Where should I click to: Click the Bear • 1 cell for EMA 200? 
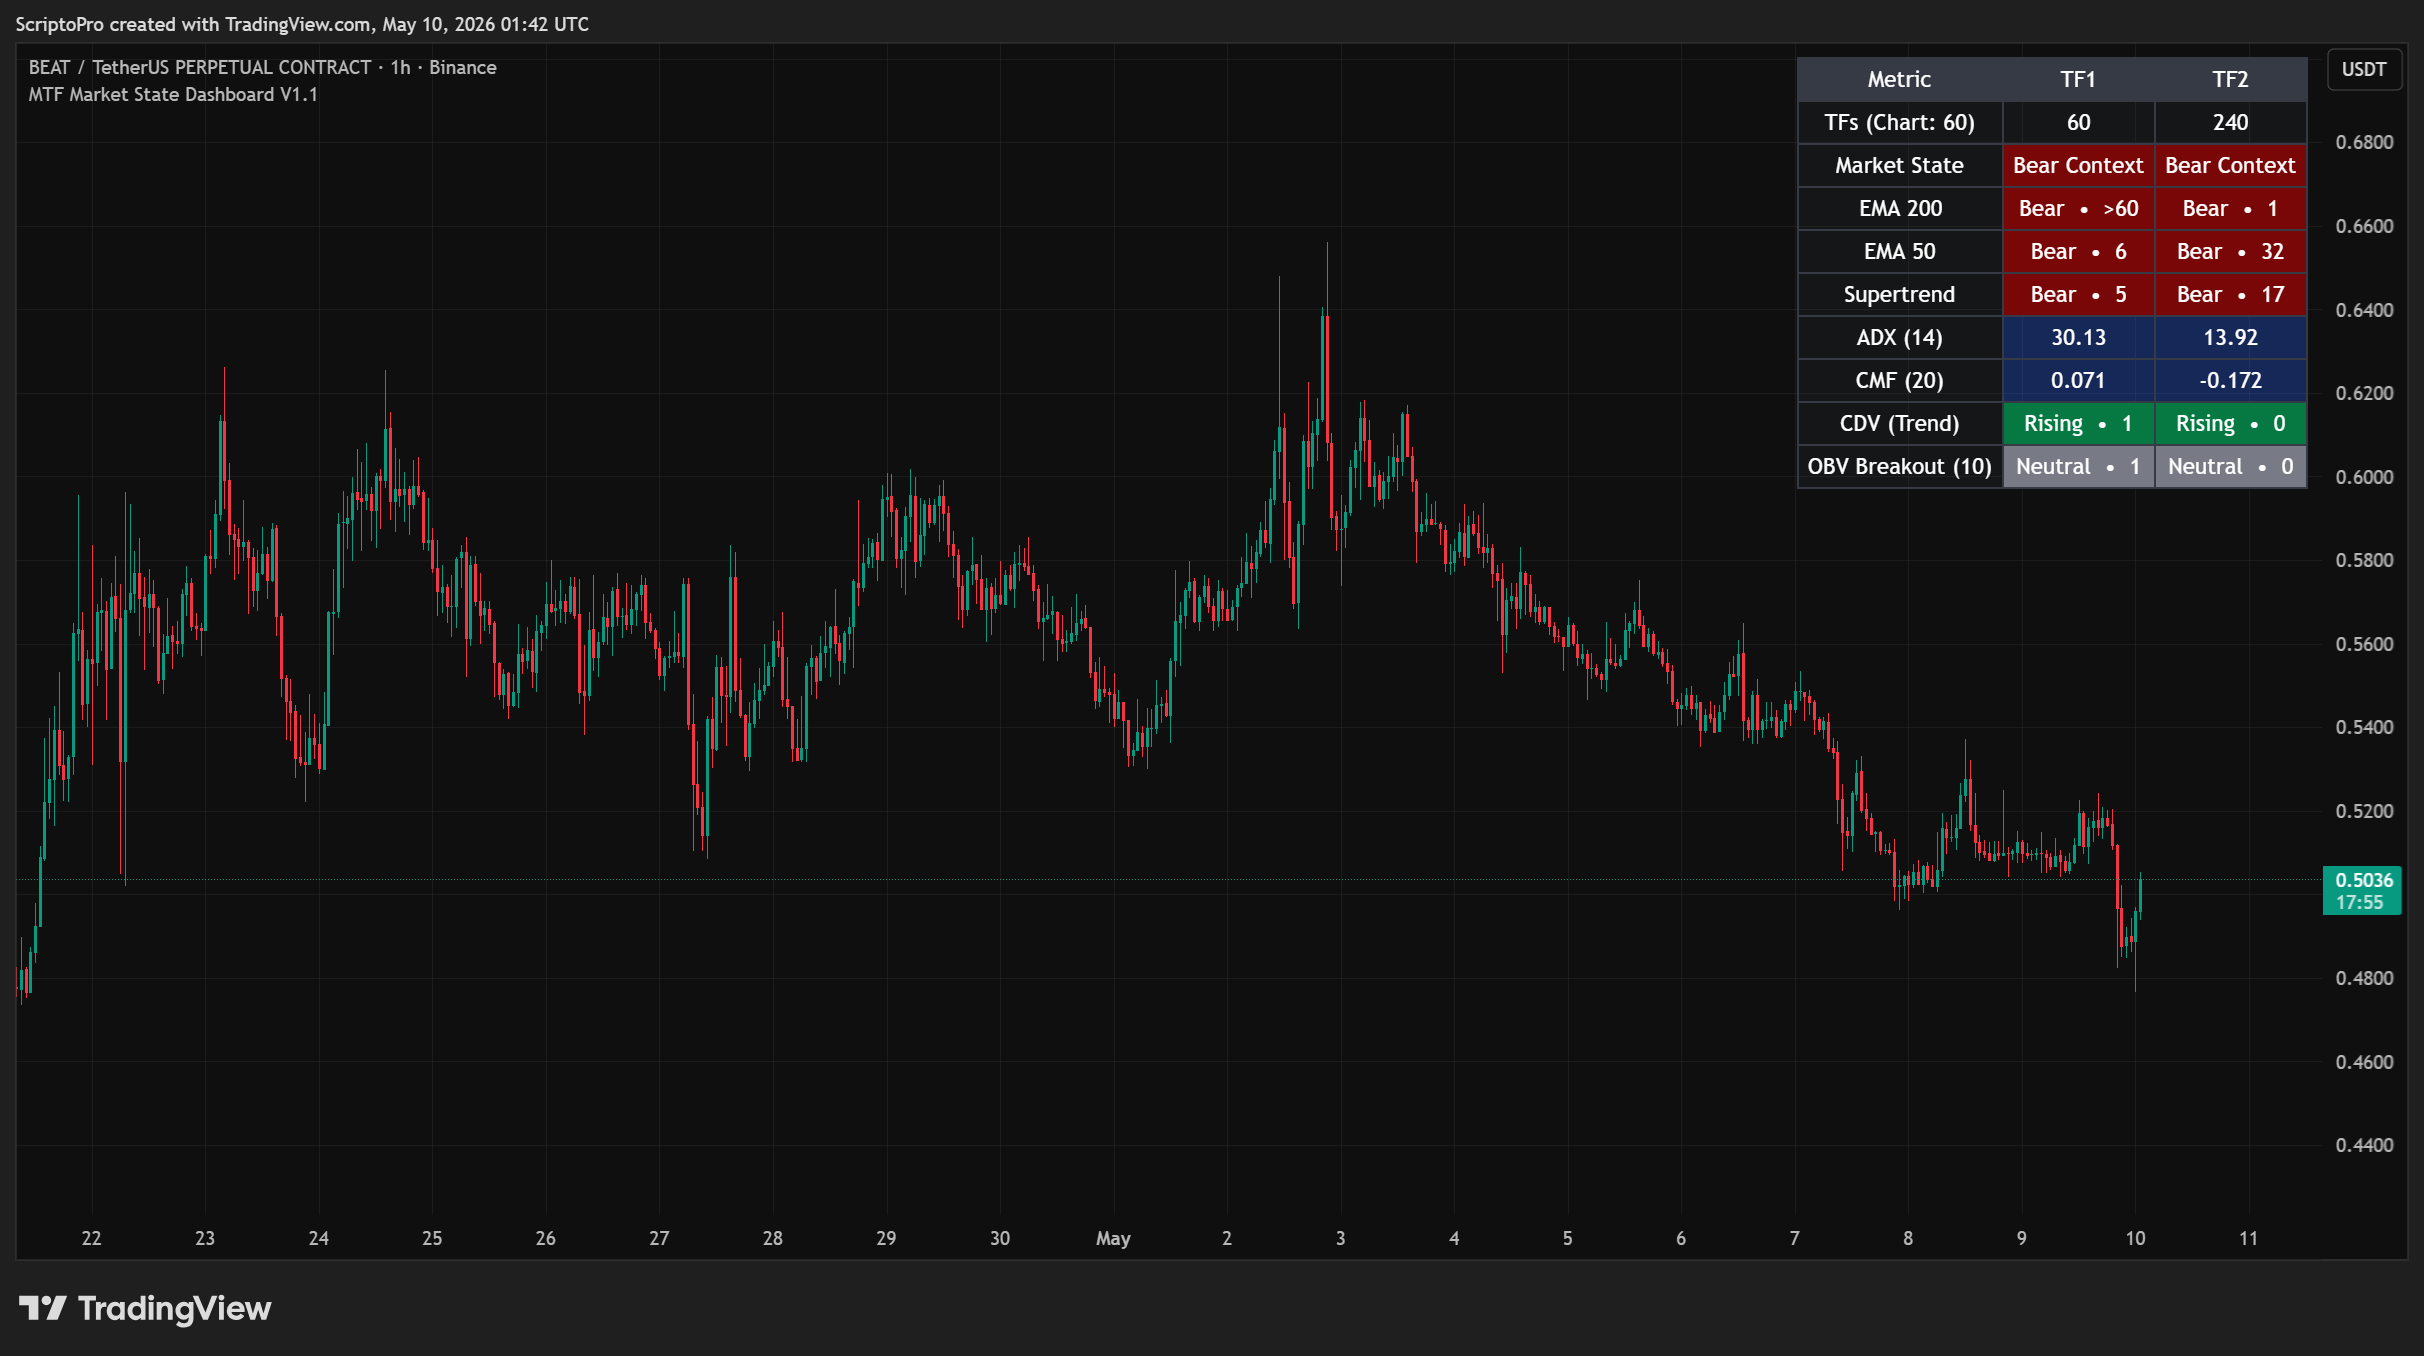[x=2230, y=208]
